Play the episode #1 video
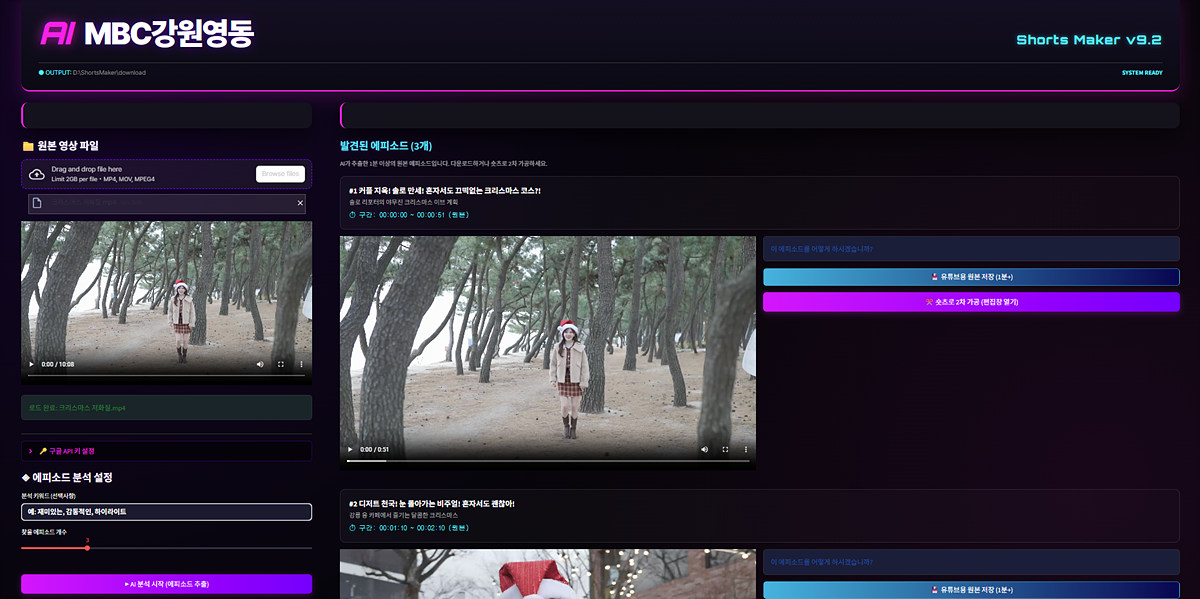Screen dimensions: 1200x599 pyautogui.click(x=350, y=450)
